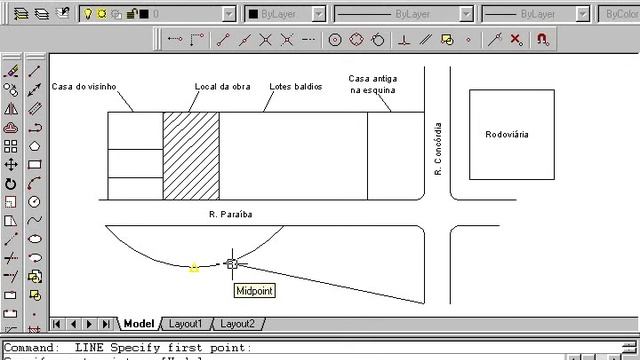This screenshot has width=640, height=360.
Task: Click ByLayer color control swatch
Action: pyautogui.click(x=253, y=14)
